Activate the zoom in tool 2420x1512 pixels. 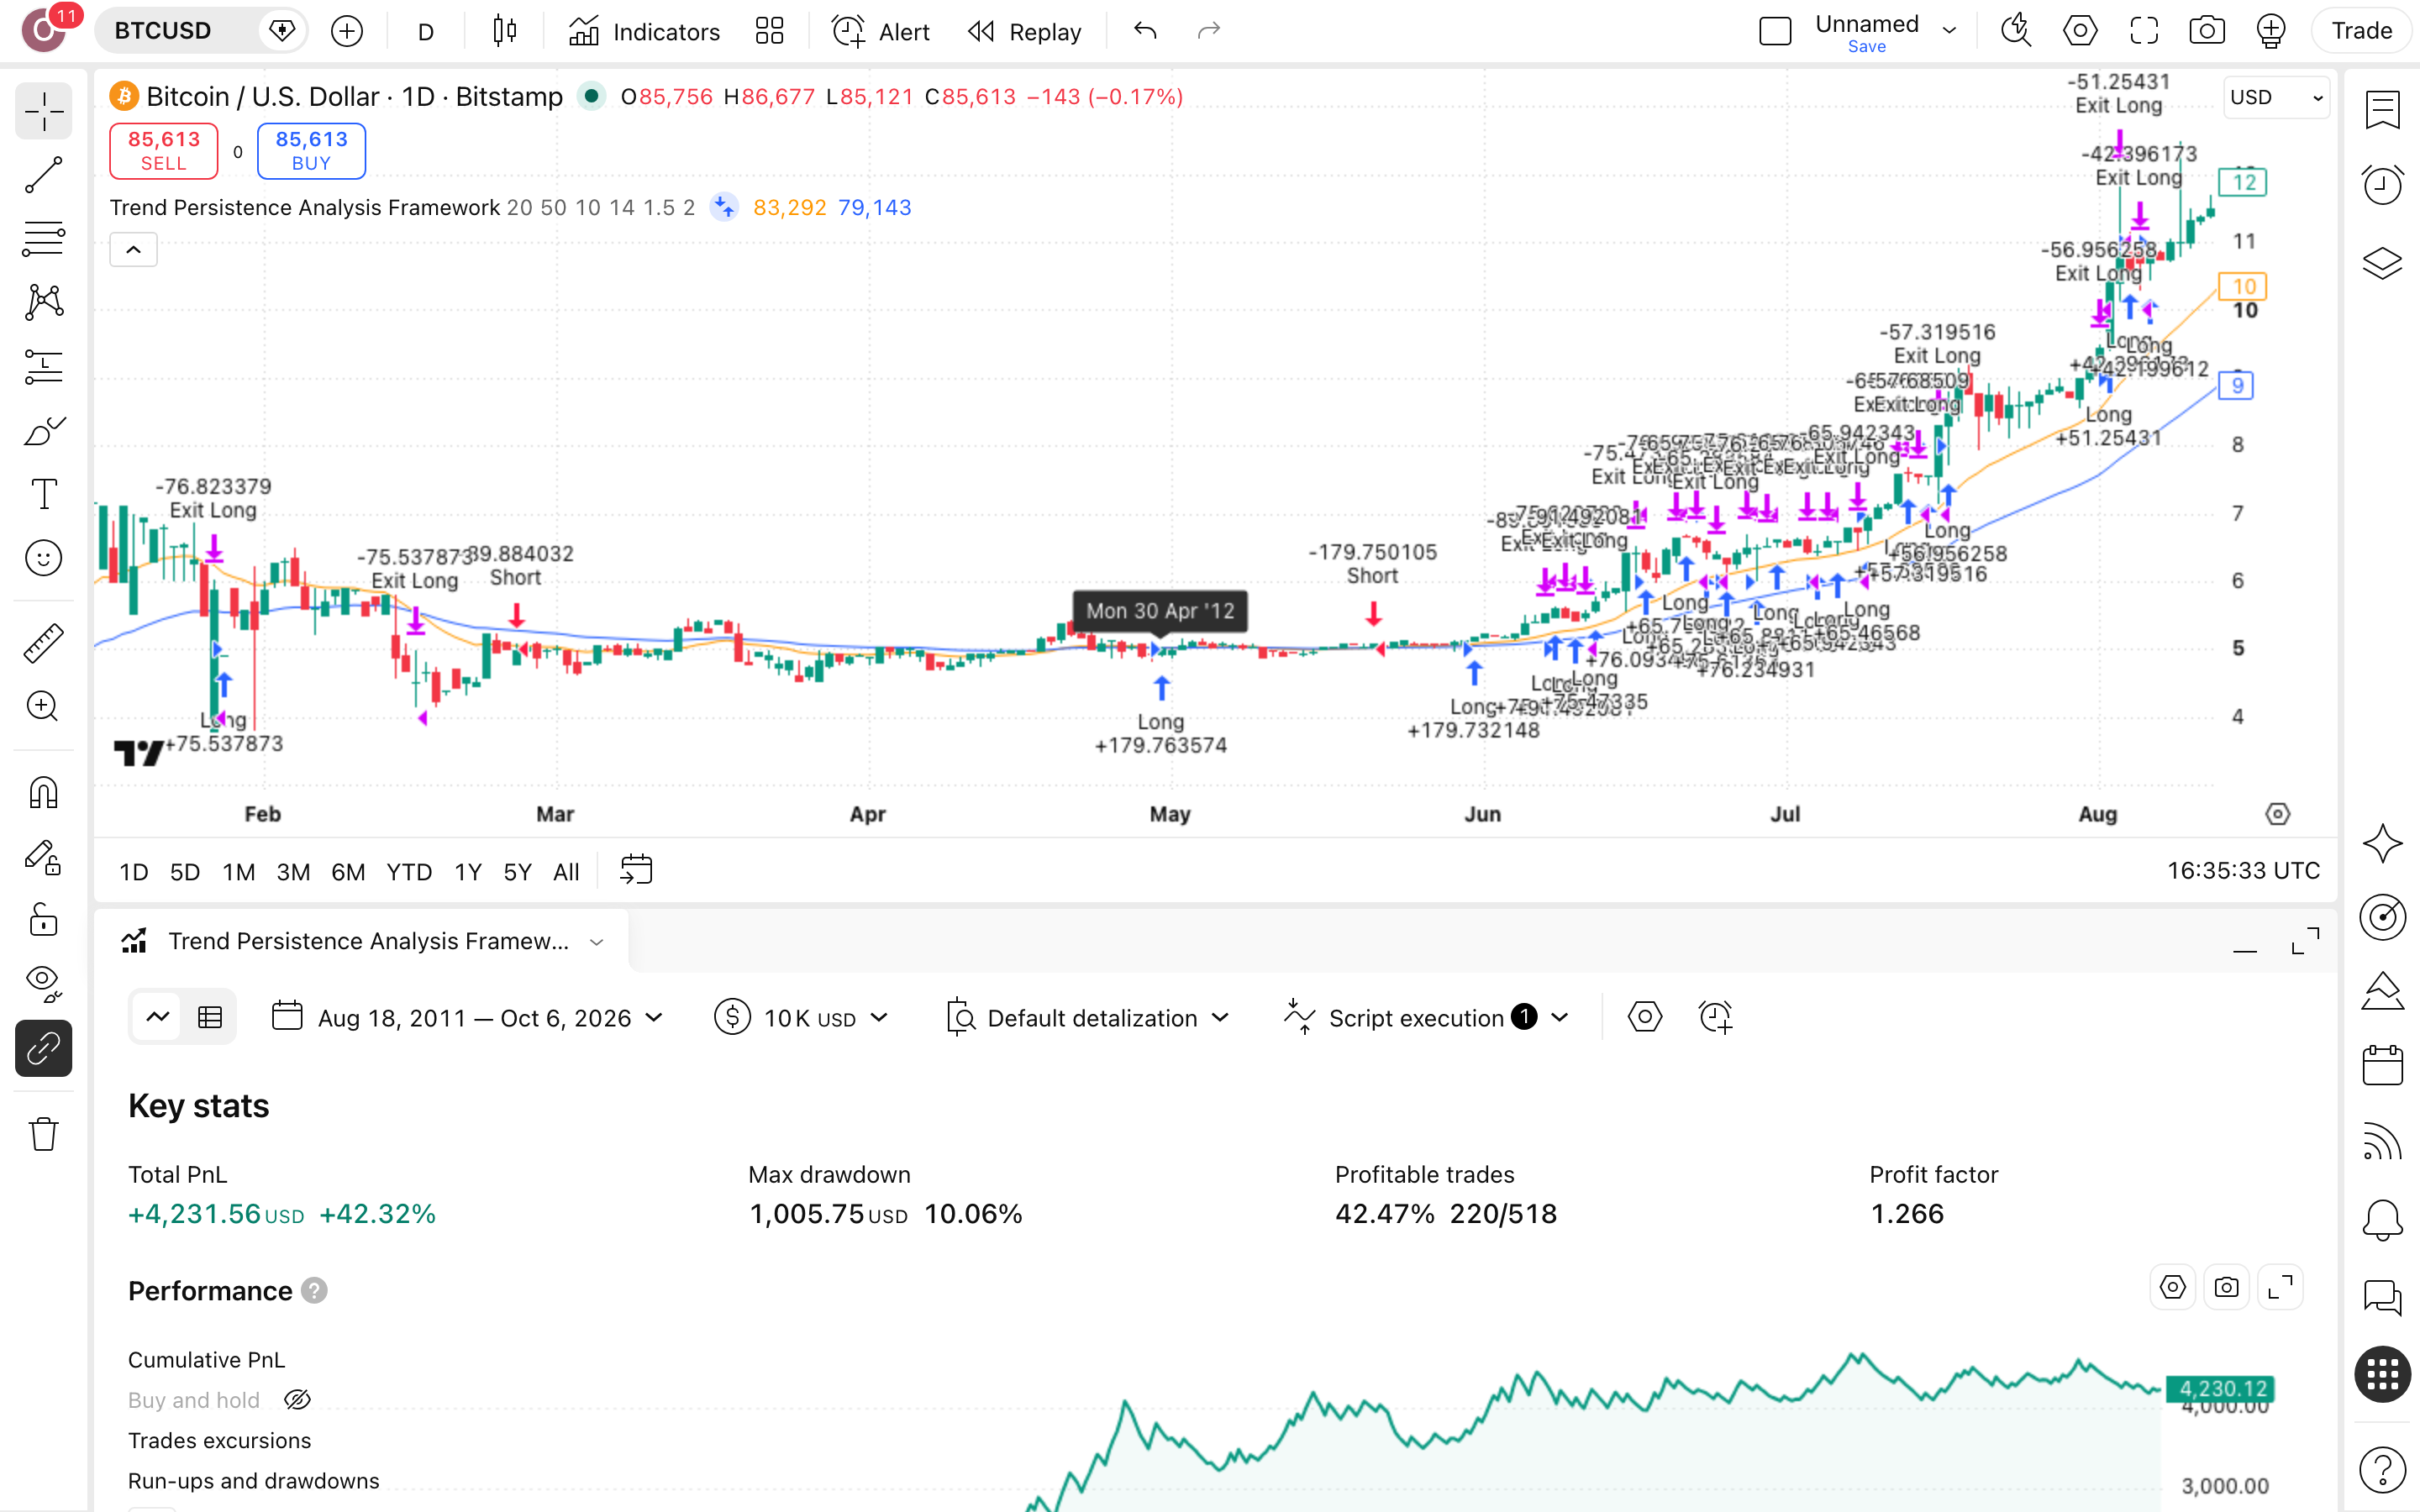point(43,707)
